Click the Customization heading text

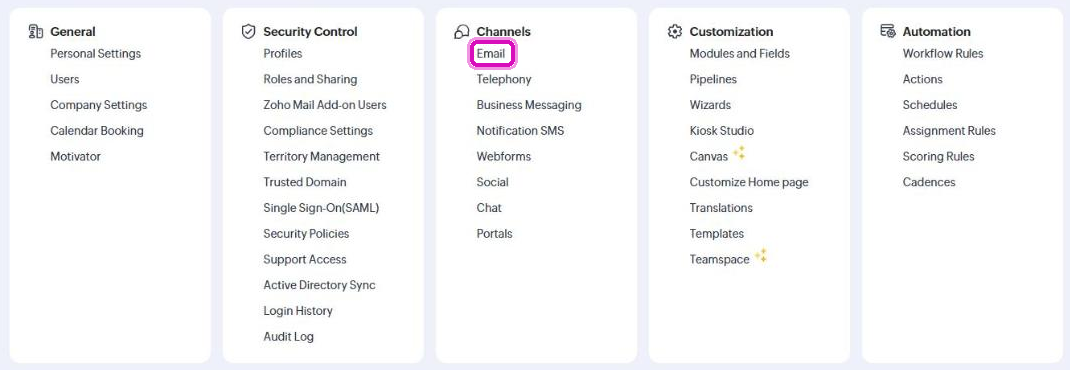pos(732,31)
